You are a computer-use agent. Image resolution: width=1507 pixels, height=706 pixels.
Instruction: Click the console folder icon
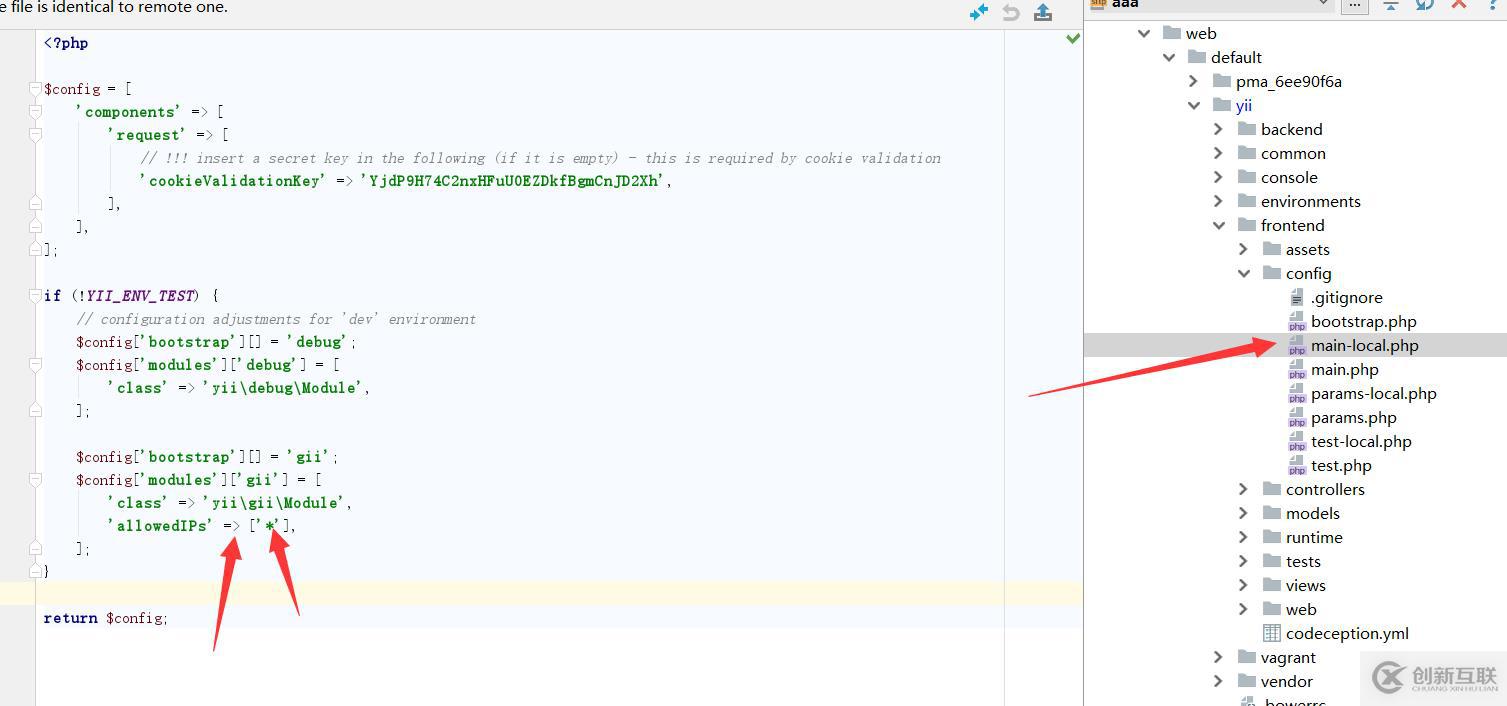coord(1246,177)
